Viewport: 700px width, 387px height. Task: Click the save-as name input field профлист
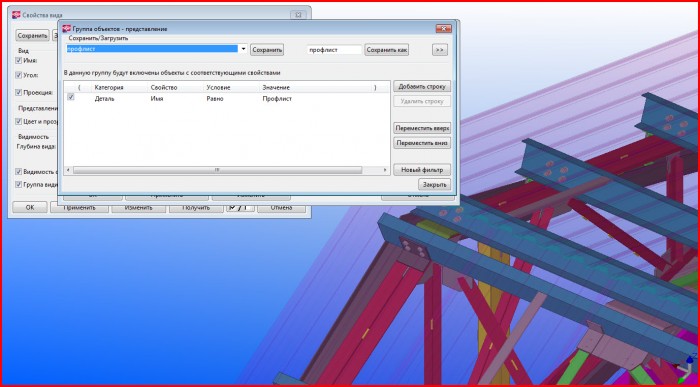point(334,50)
